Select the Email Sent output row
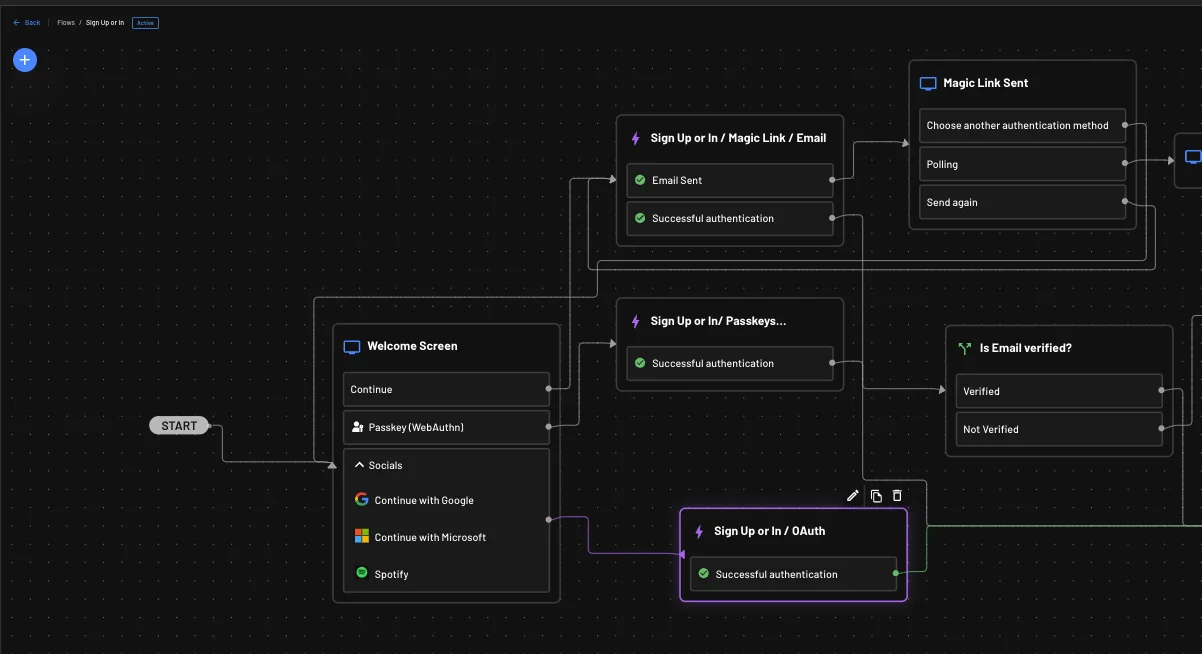1202x654 pixels. tap(730, 180)
